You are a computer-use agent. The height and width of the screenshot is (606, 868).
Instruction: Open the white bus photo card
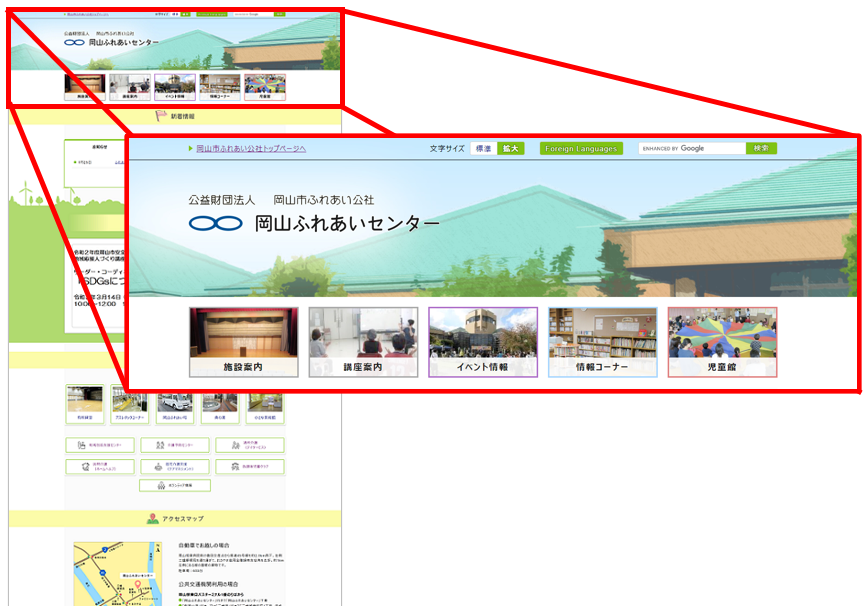[175, 408]
